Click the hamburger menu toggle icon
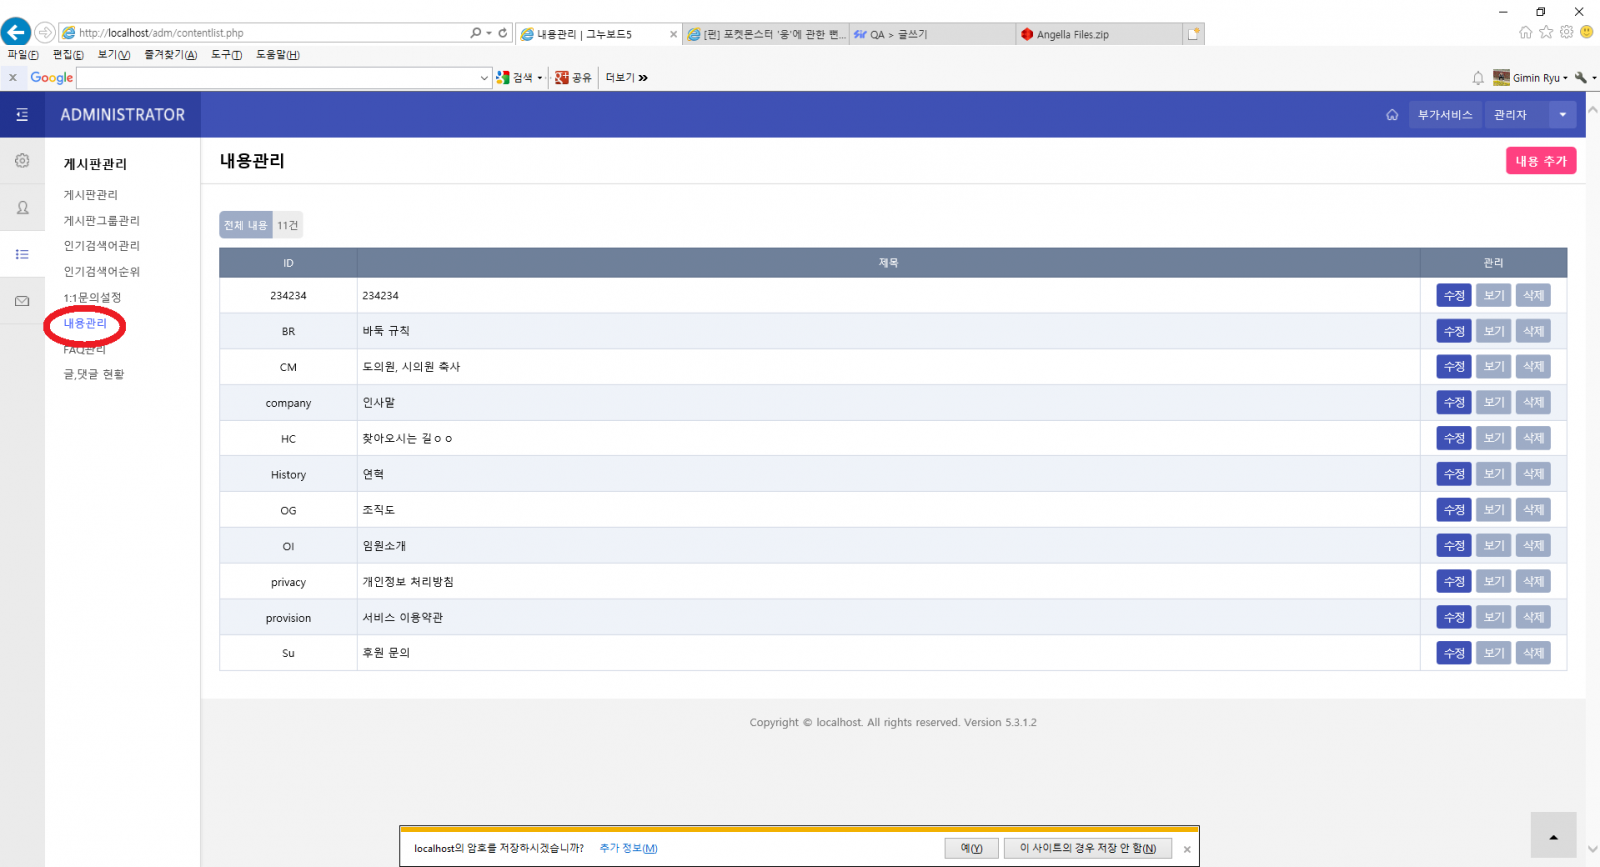 tap(22, 115)
